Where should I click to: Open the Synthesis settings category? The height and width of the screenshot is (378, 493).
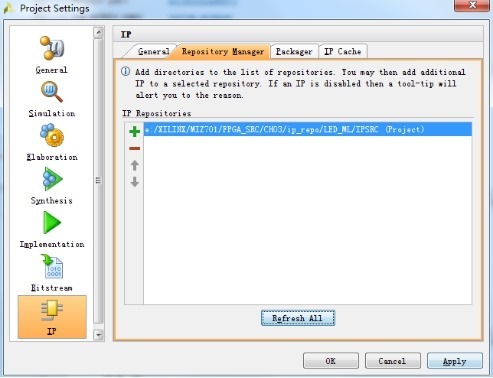(x=52, y=186)
